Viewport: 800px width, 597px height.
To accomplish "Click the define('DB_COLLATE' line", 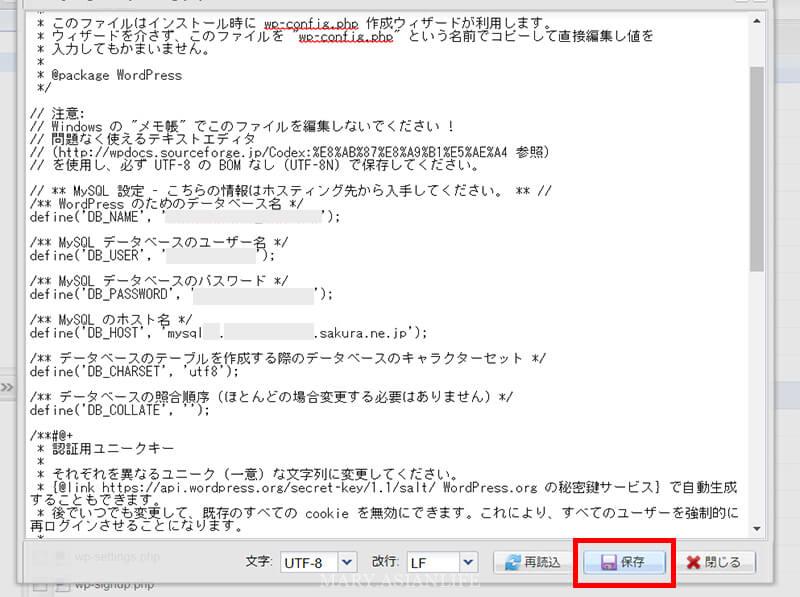I will (x=119, y=410).
